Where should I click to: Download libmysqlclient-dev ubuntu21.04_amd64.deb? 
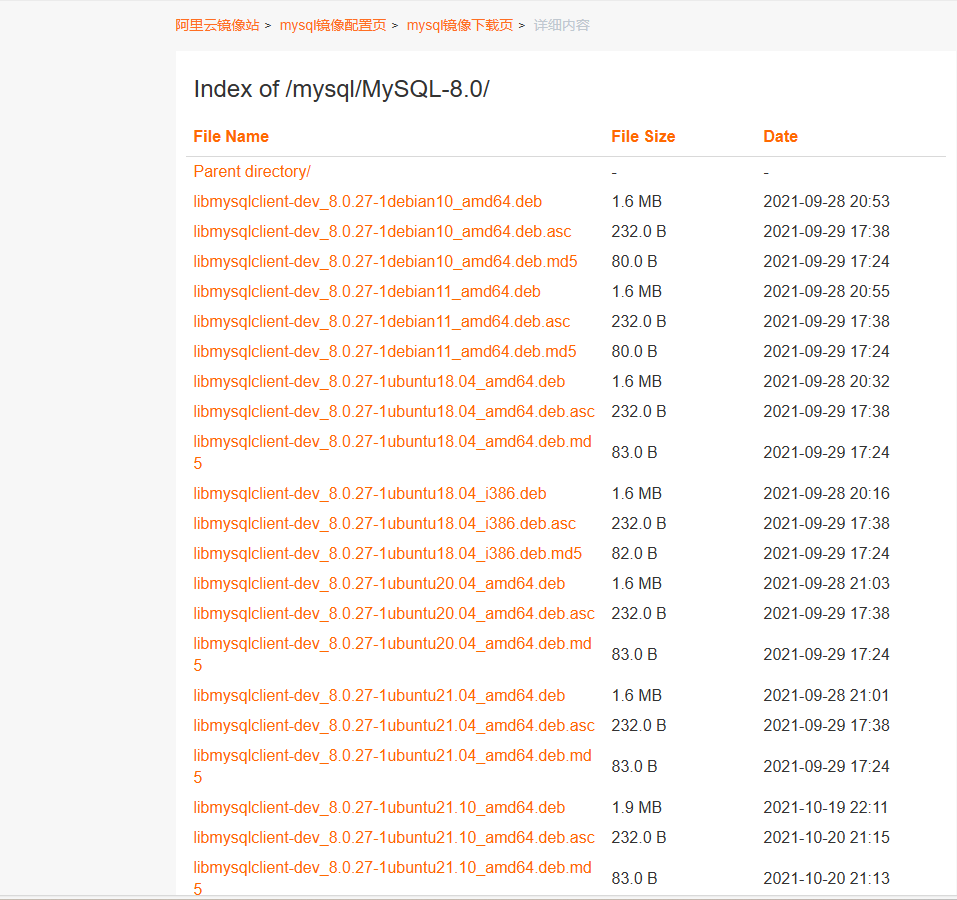(379, 695)
